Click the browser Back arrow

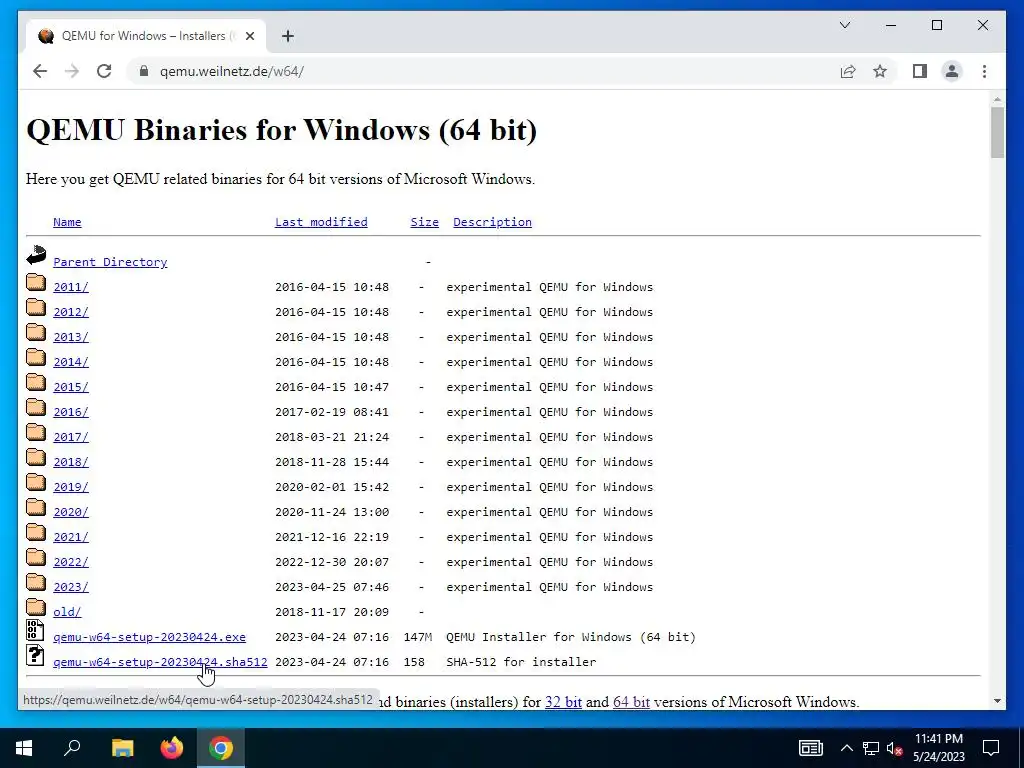point(40,71)
